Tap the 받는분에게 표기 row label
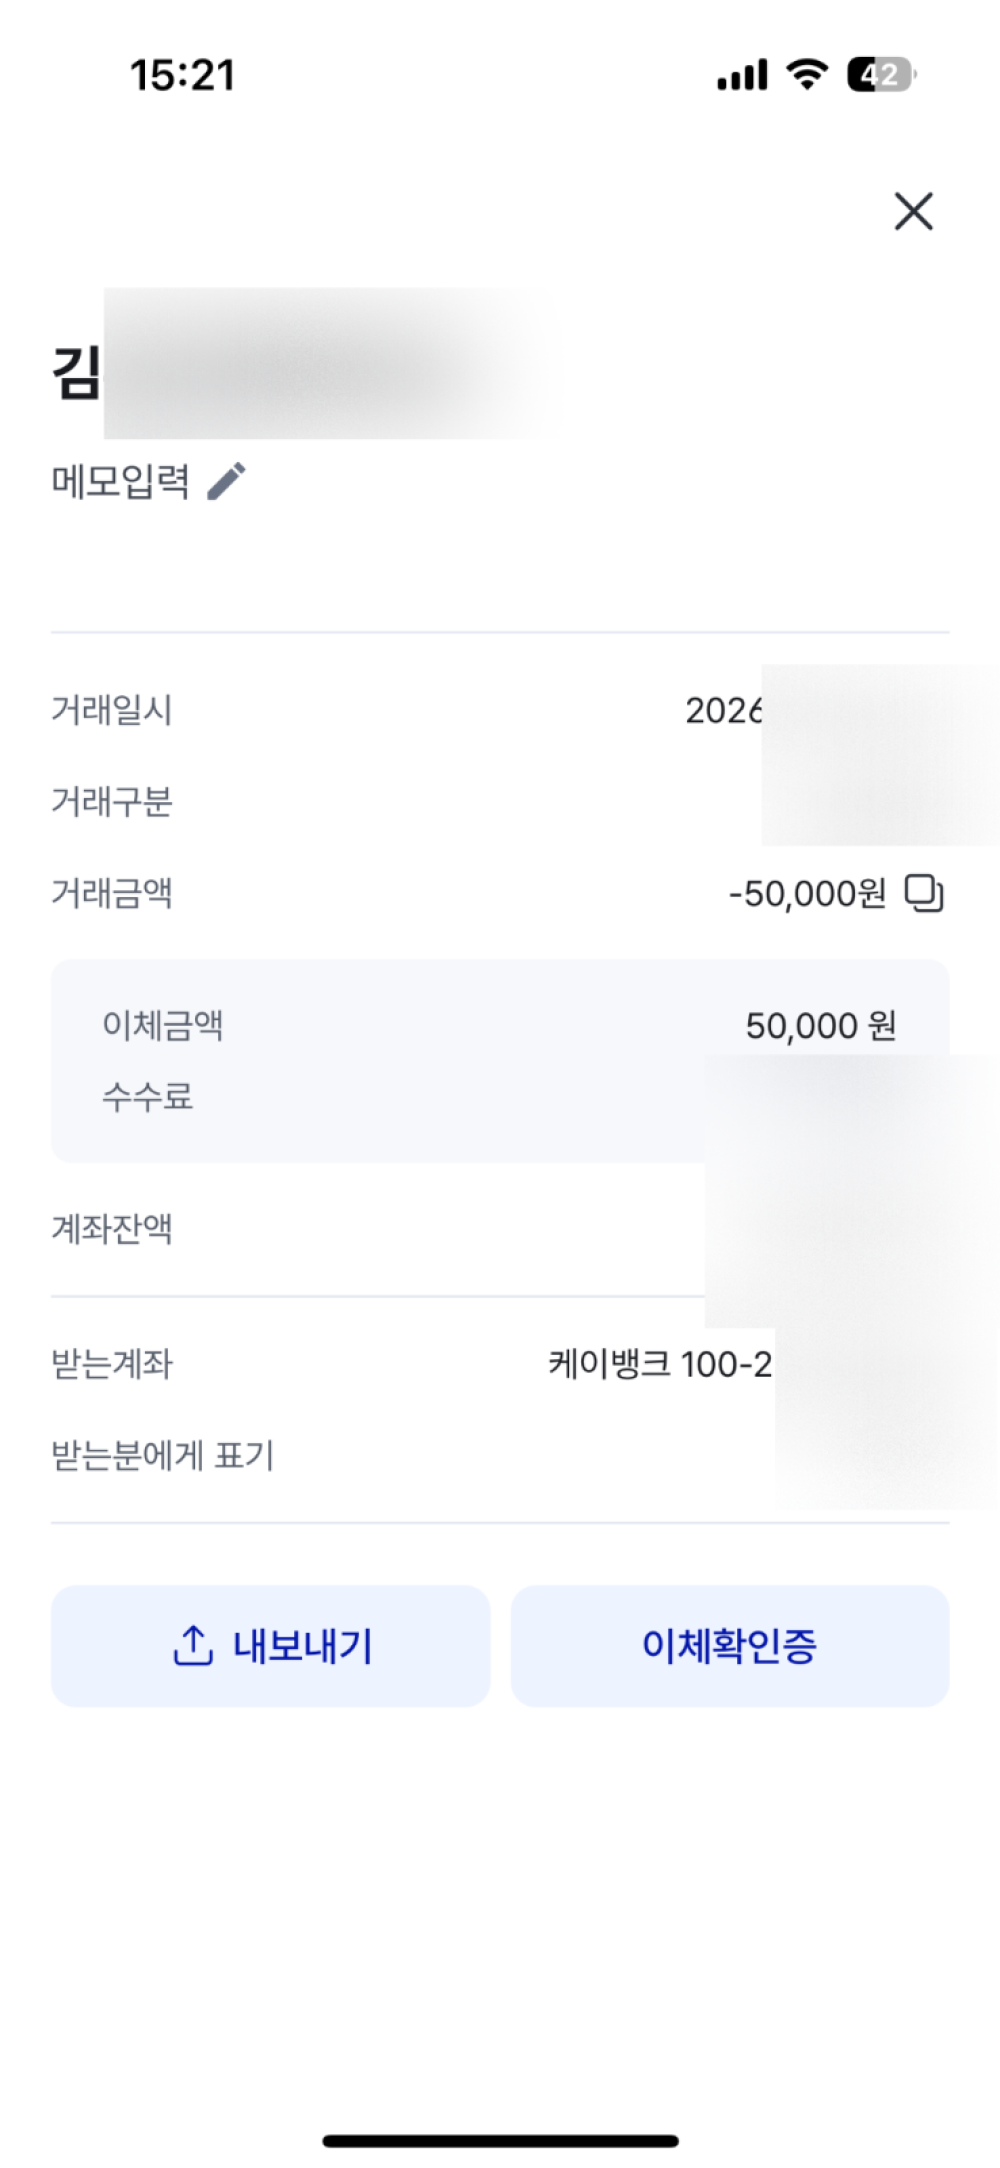The height and width of the screenshot is (2168, 1000). tap(162, 1455)
